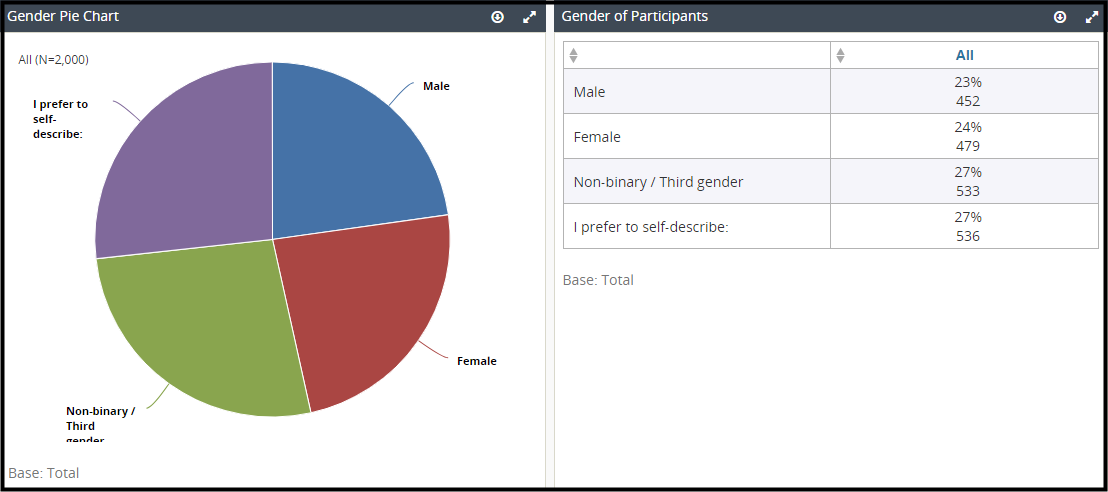
Task: Sort table by the row label column arrows
Action: [x=573, y=55]
